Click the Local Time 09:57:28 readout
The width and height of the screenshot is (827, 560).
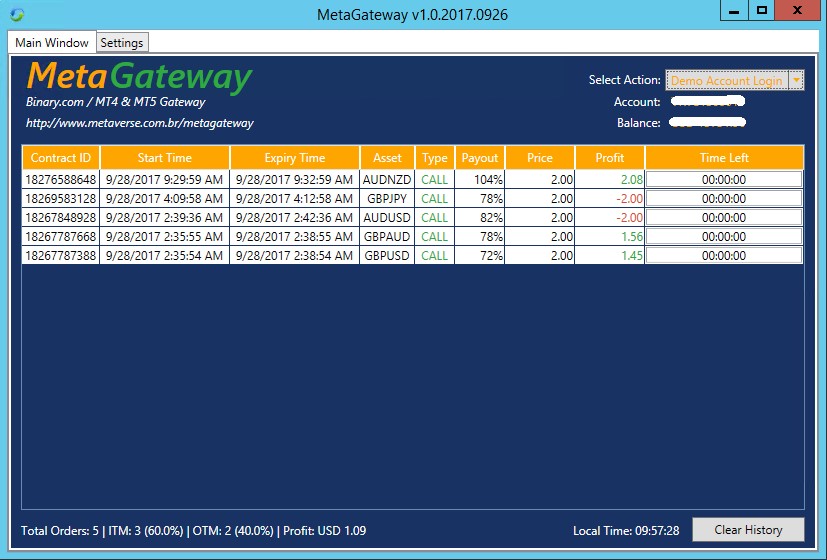[x=626, y=530]
